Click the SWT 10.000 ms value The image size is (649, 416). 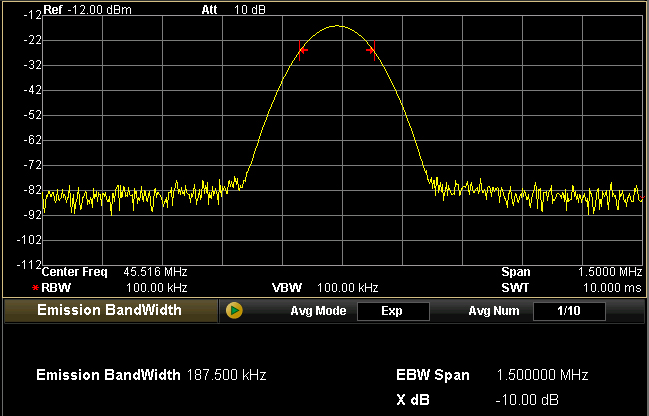[x=613, y=288]
